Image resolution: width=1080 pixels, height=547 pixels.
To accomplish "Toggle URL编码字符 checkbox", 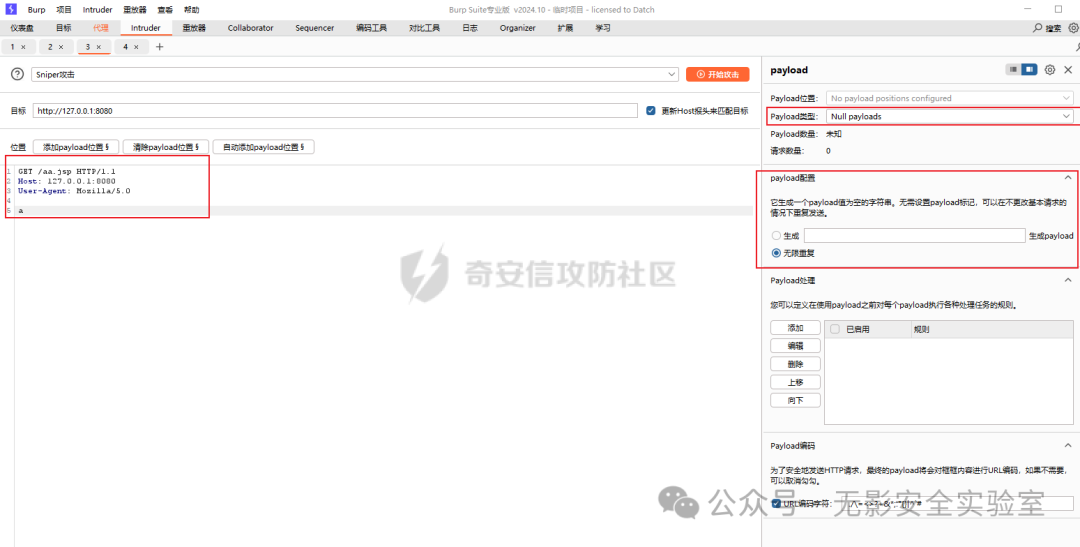I will click(776, 504).
